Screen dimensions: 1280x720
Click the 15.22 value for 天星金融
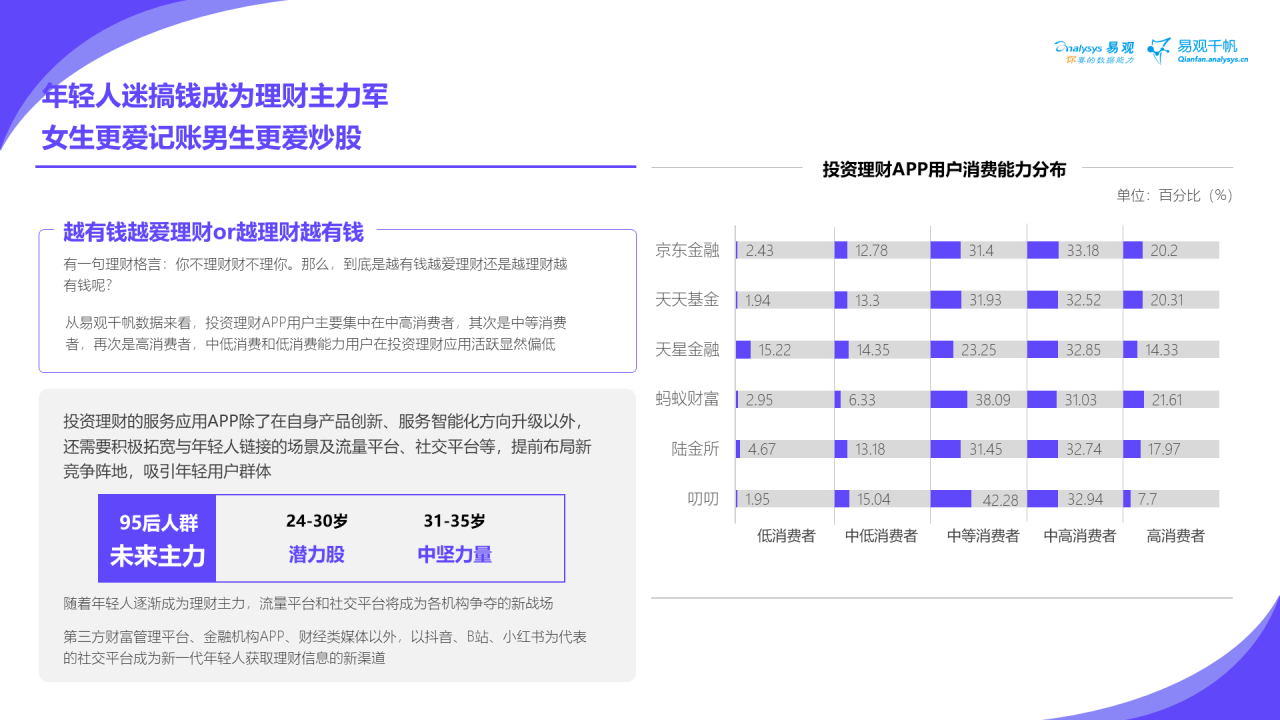tap(774, 350)
